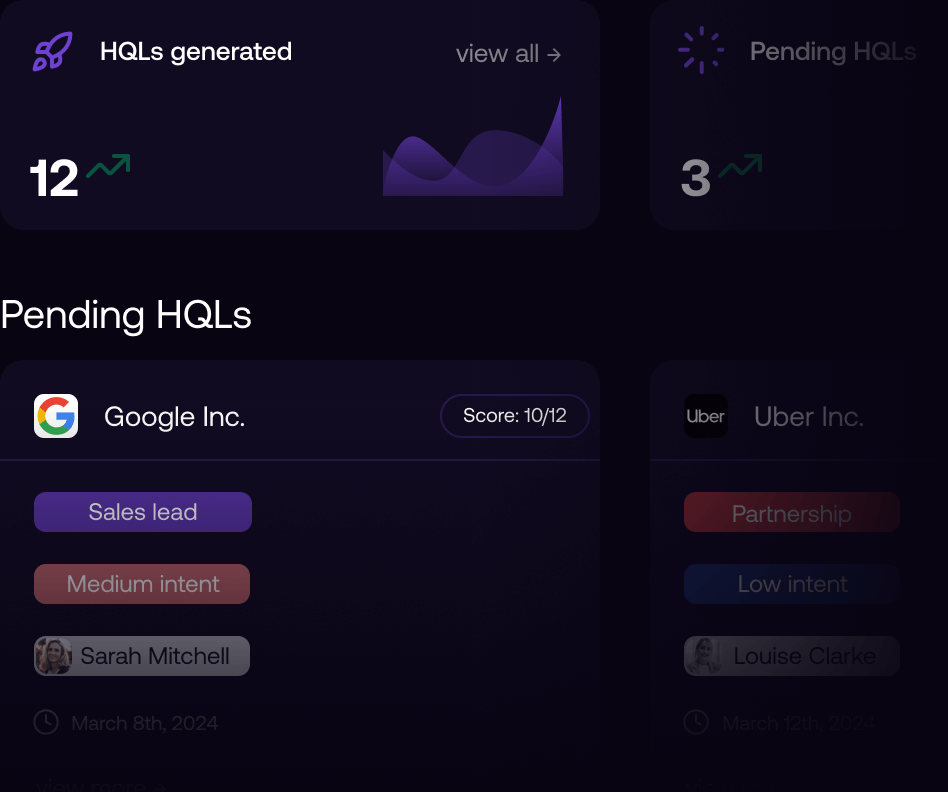Click the green trend arrow next to 12
The image size is (948, 792).
pyautogui.click(x=108, y=166)
